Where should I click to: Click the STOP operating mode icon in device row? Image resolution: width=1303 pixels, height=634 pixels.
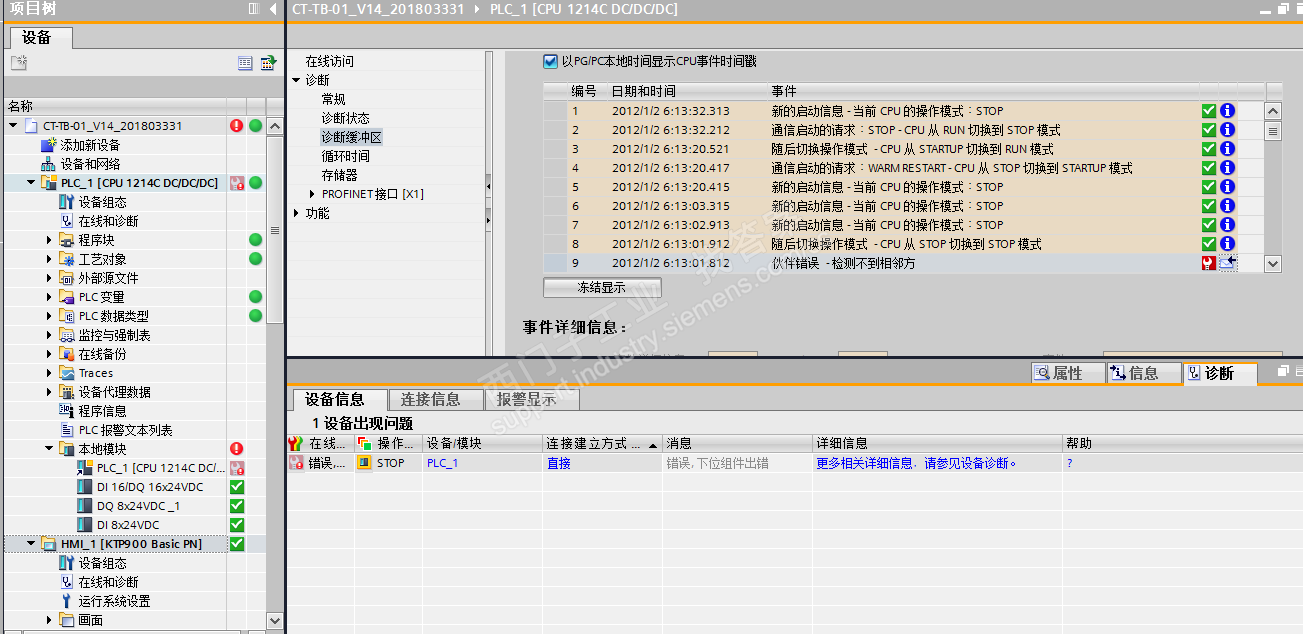(x=364, y=463)
